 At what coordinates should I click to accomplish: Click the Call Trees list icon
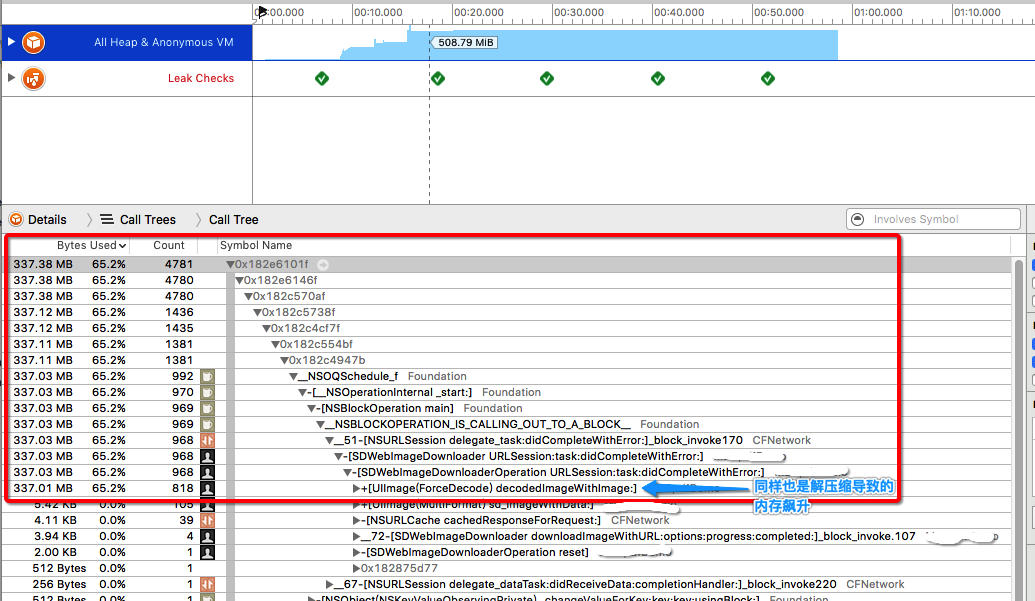point(107,220)
